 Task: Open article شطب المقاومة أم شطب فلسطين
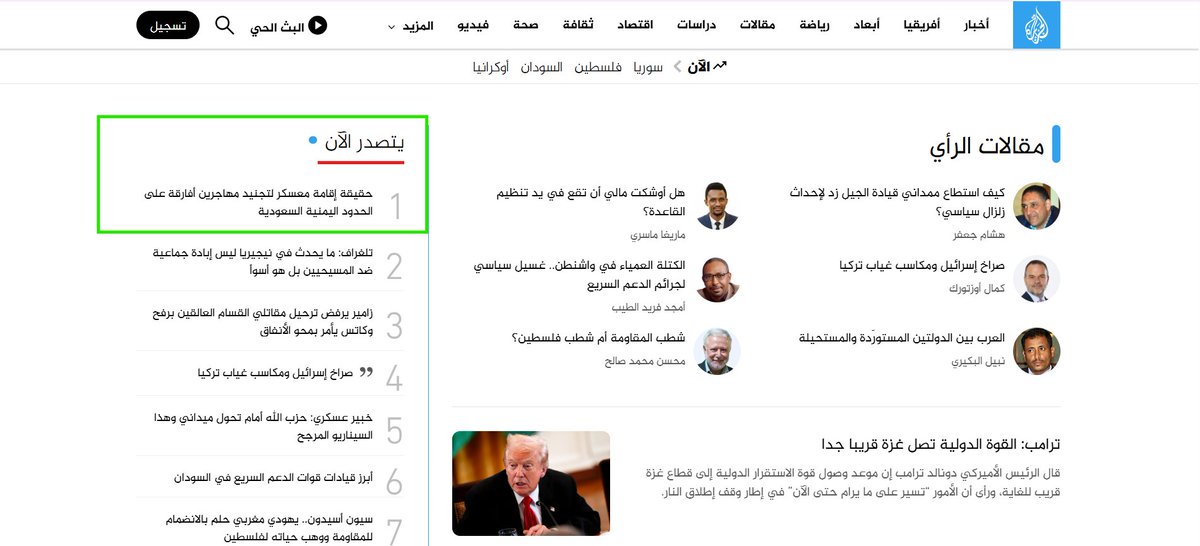point(599,338)
